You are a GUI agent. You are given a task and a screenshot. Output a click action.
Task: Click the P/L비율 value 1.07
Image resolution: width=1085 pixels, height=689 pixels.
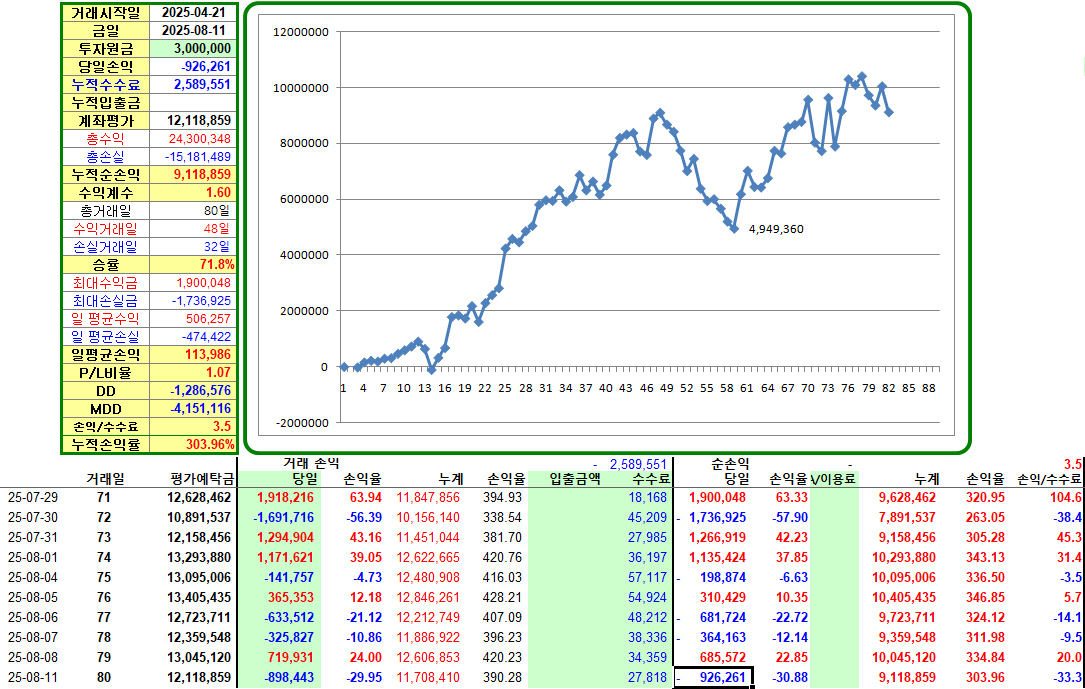click(193, 372)
